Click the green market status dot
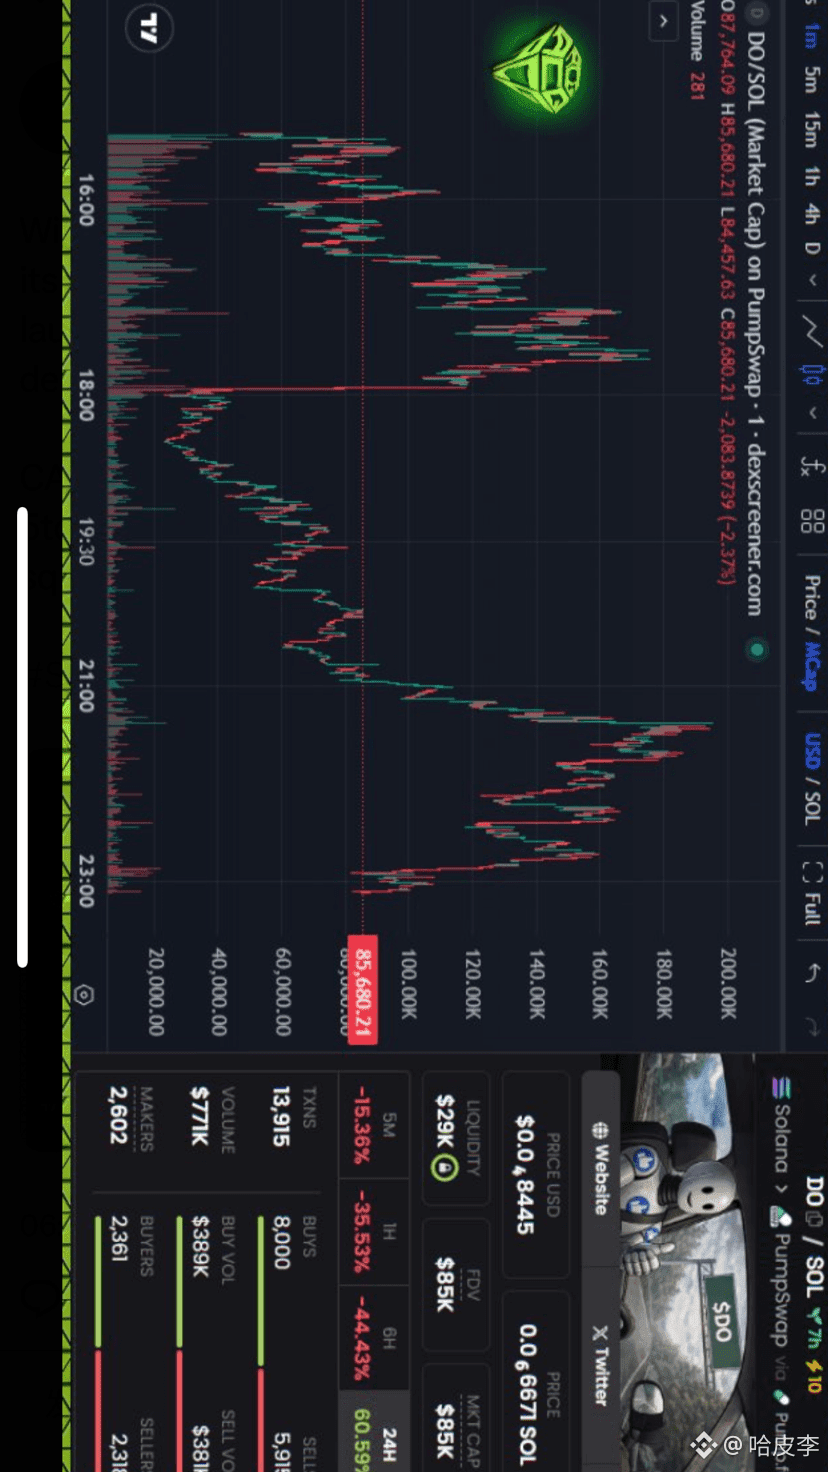This screenshot has height=1472, width=828. click(757, 651)
